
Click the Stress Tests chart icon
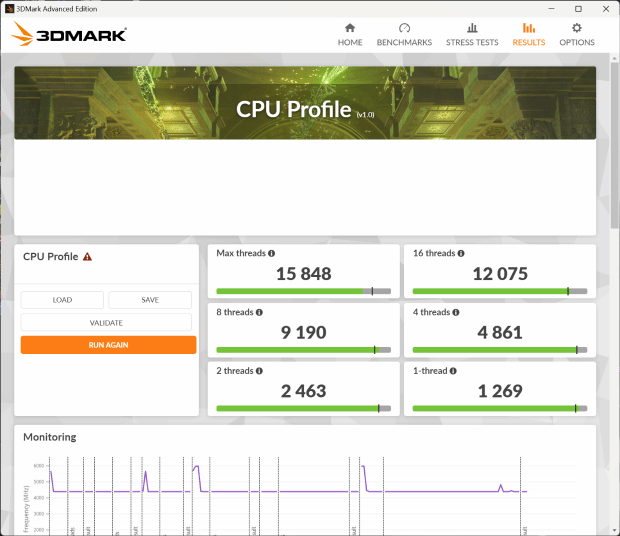click(472, 28)
